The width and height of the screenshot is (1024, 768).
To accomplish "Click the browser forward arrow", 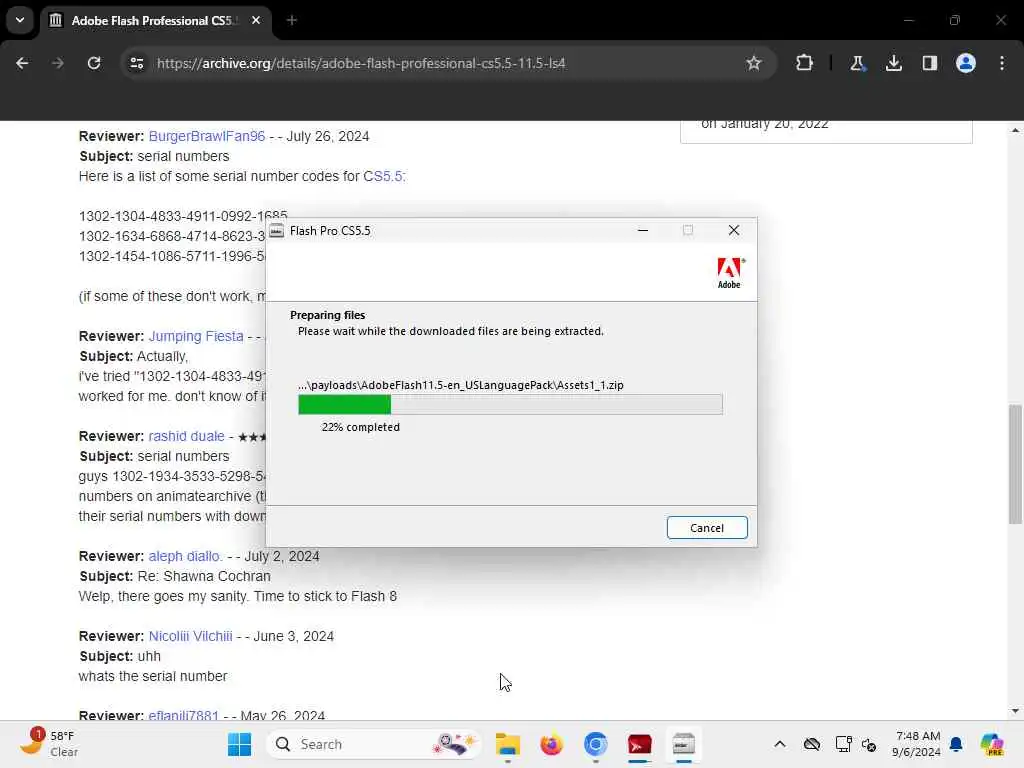I will pos(58,63).
